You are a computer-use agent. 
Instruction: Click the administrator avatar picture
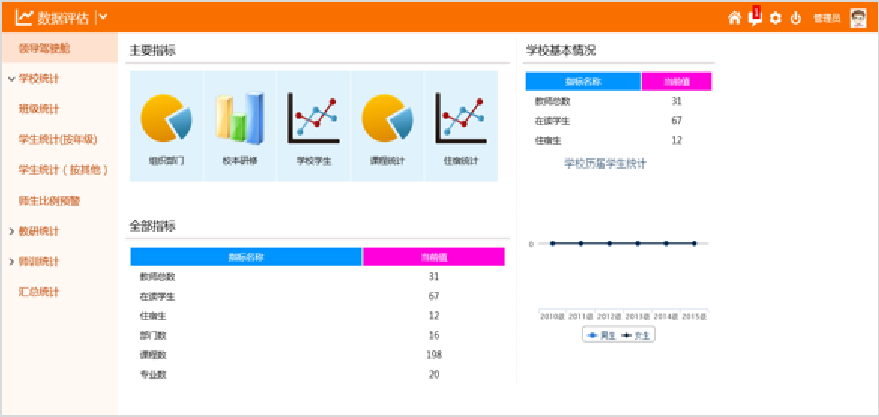pos(858,18)
